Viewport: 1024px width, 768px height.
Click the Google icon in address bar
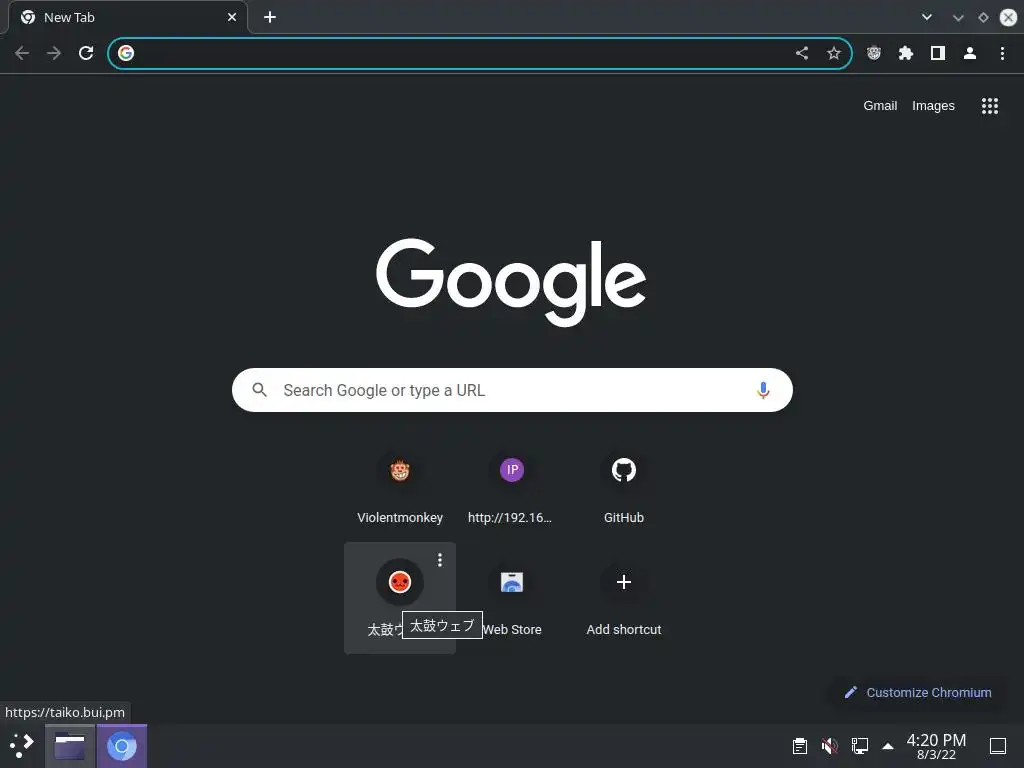pos(126,53)
